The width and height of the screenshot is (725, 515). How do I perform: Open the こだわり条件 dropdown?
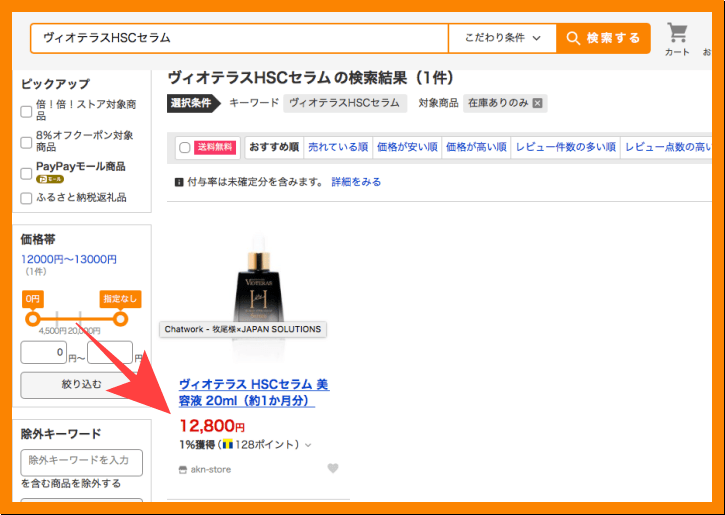[x=502, y=38]
